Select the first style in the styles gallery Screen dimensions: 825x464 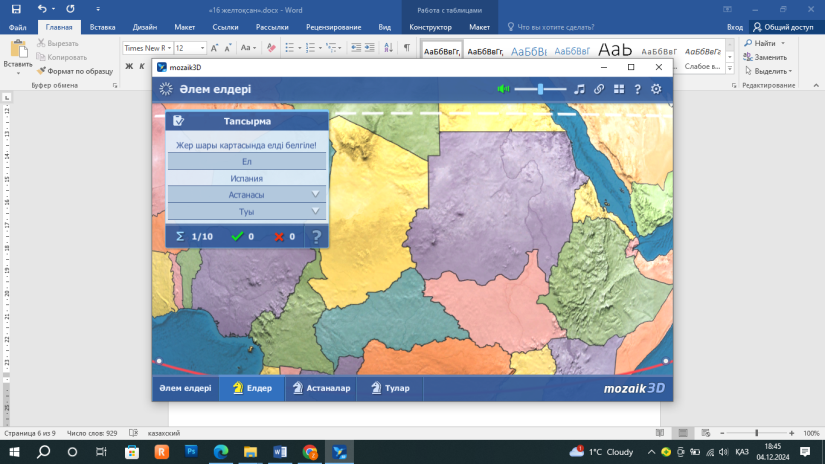click(442, 51)
